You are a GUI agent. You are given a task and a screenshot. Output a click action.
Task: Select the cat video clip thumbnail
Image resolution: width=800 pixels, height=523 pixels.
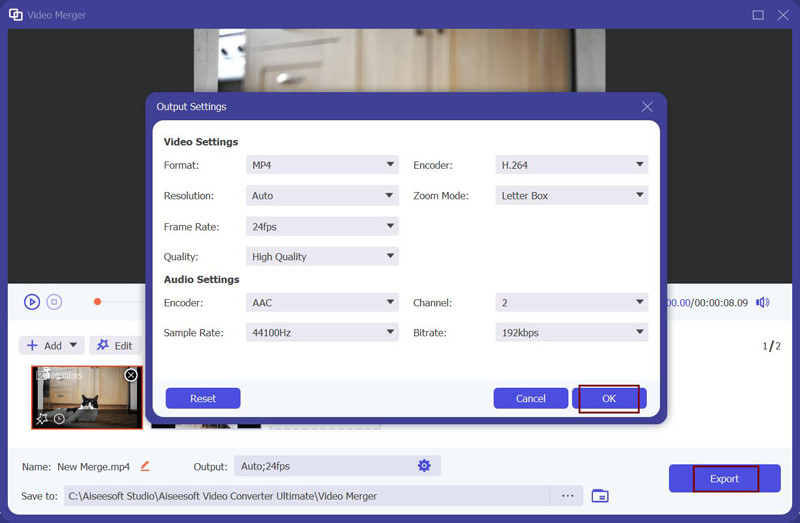pyautogui.click(x=87, y=397)
